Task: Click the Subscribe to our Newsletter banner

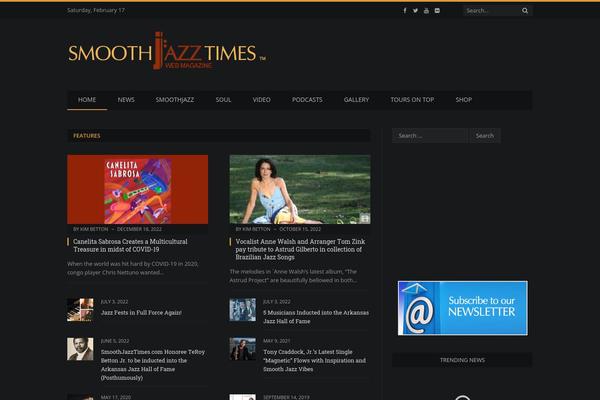Action: tap(463, 308)
